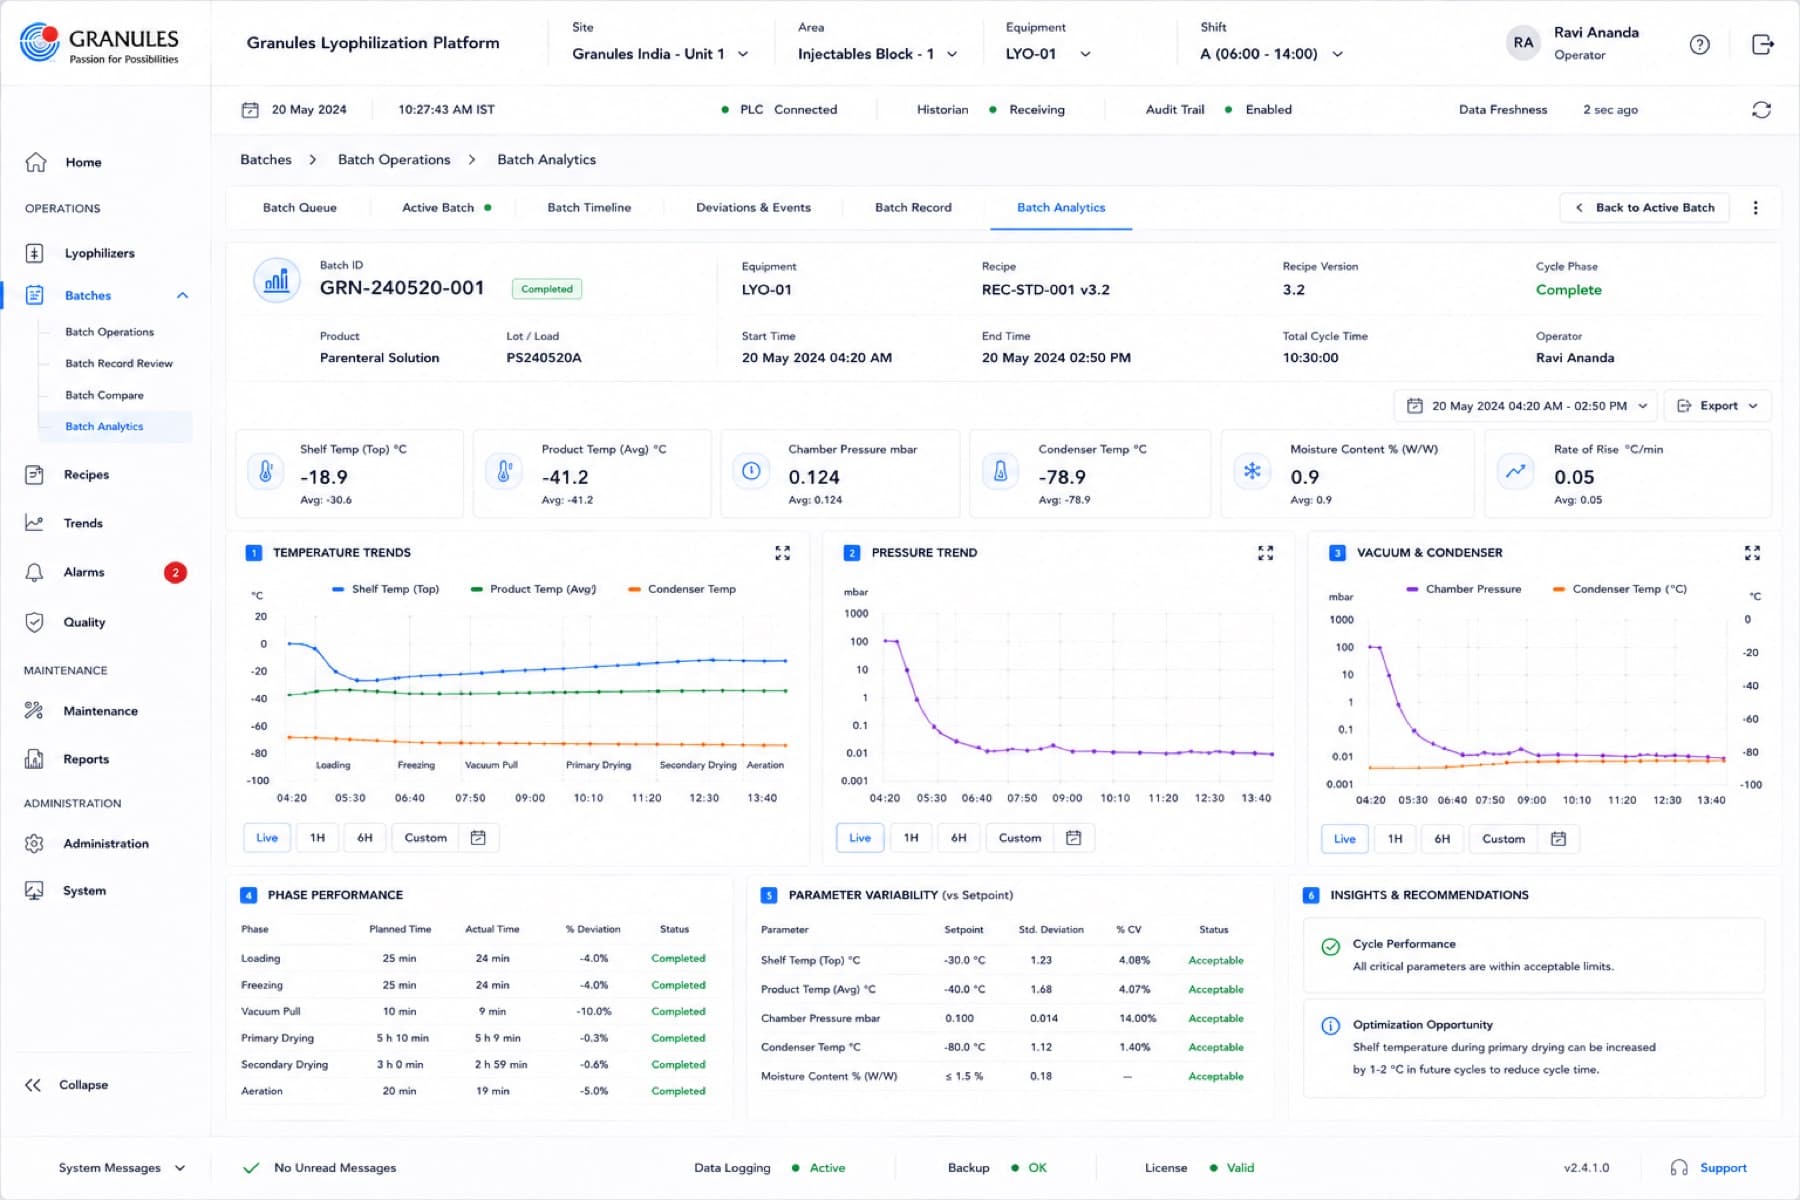Switch to the Batch Queue tab
The width and height of the screenshot is (1800, 1200).
tap(300, 208)
